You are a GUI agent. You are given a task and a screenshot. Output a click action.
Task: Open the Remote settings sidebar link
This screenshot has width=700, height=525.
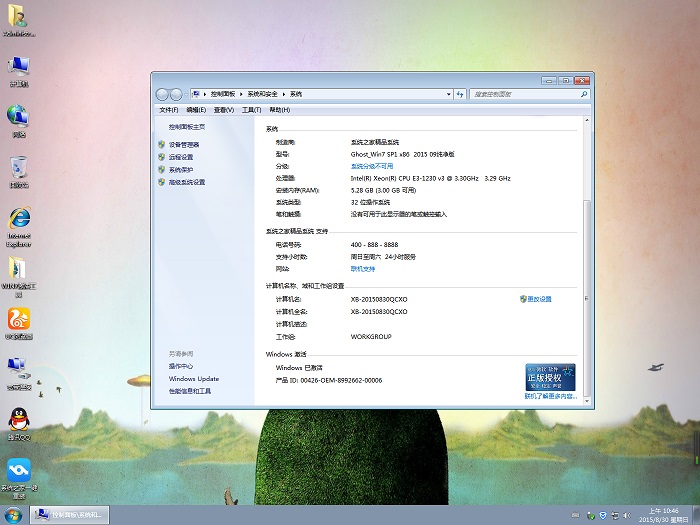181,157
